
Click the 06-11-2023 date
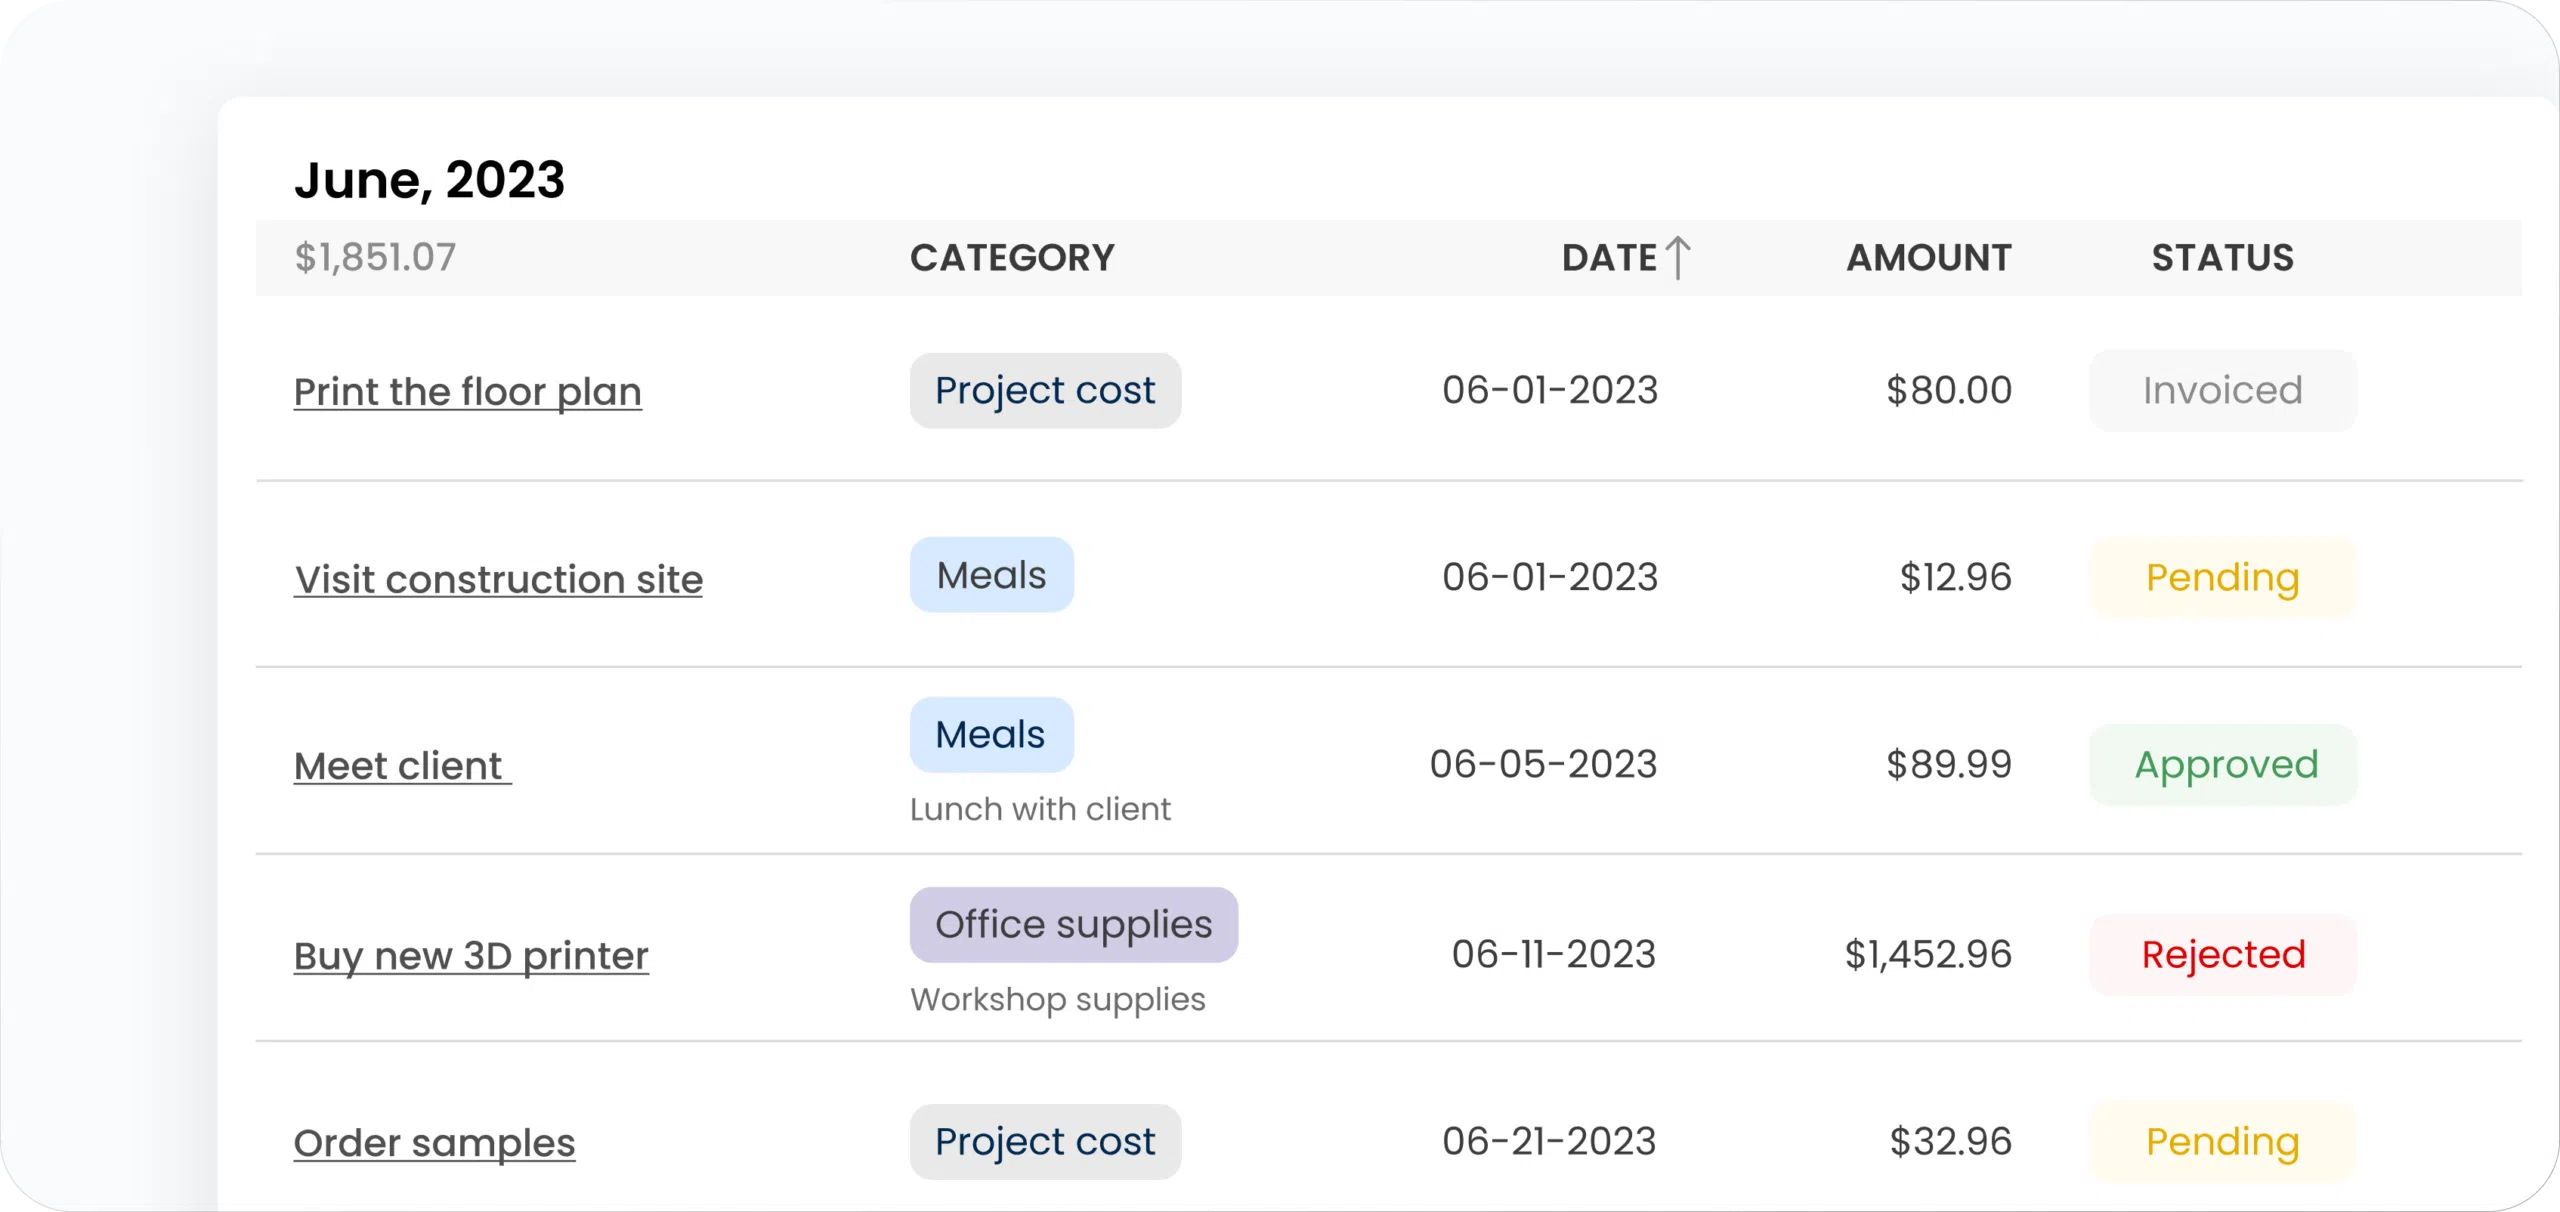point(1554,954)
